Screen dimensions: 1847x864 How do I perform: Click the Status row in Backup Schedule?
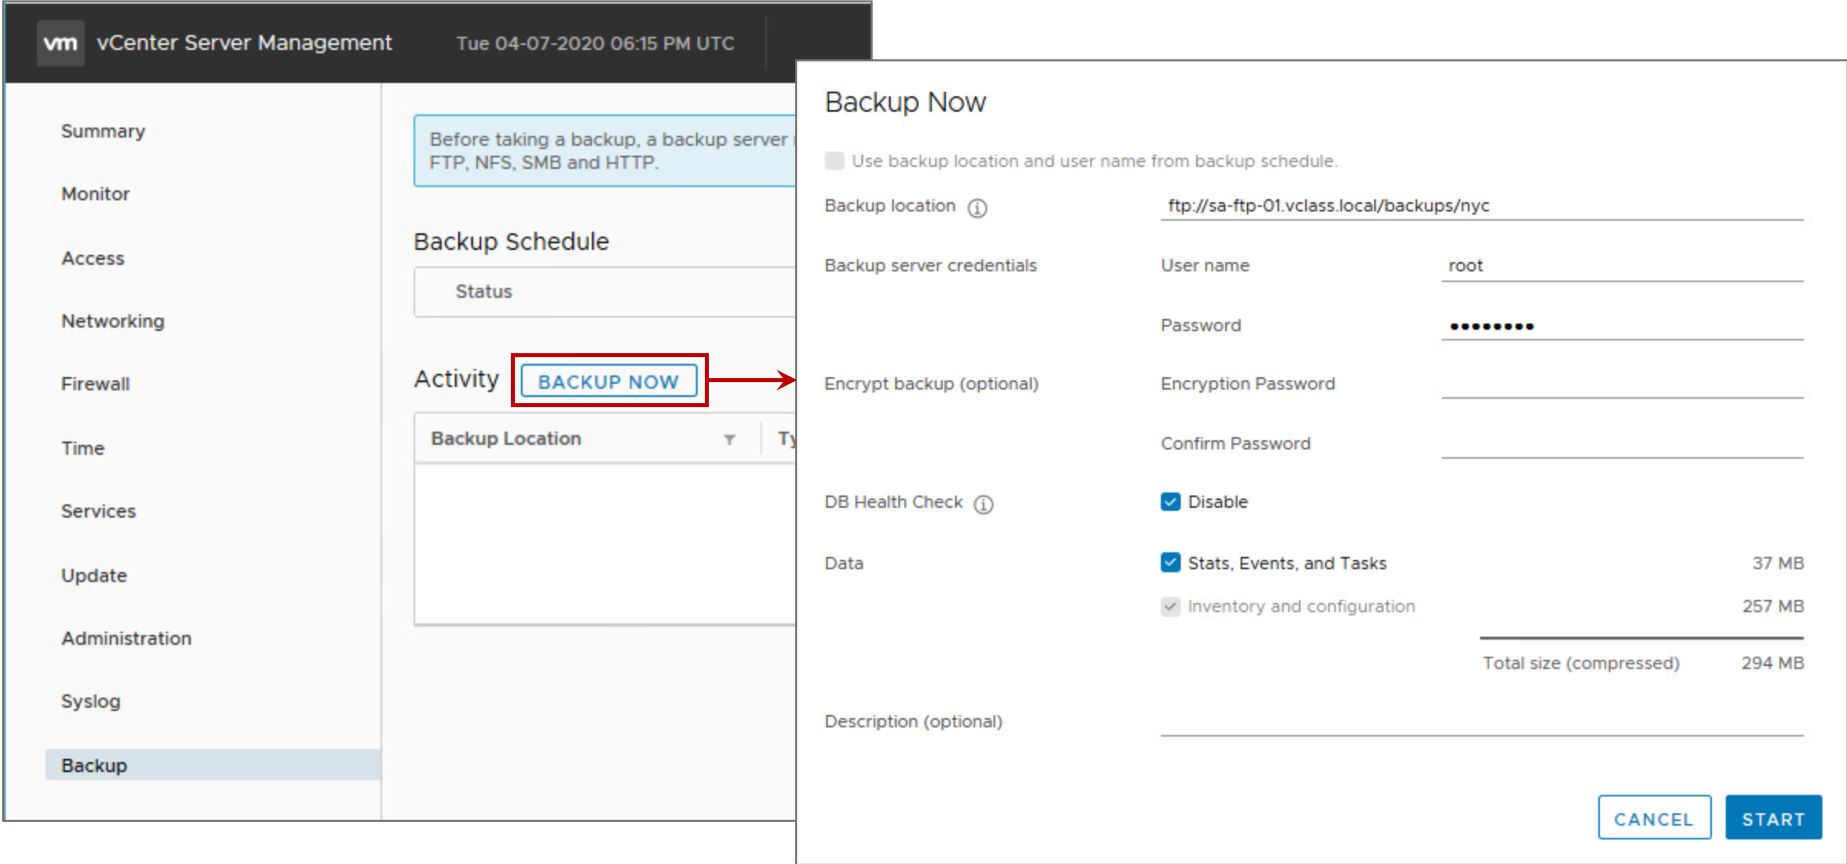[605, 292]
